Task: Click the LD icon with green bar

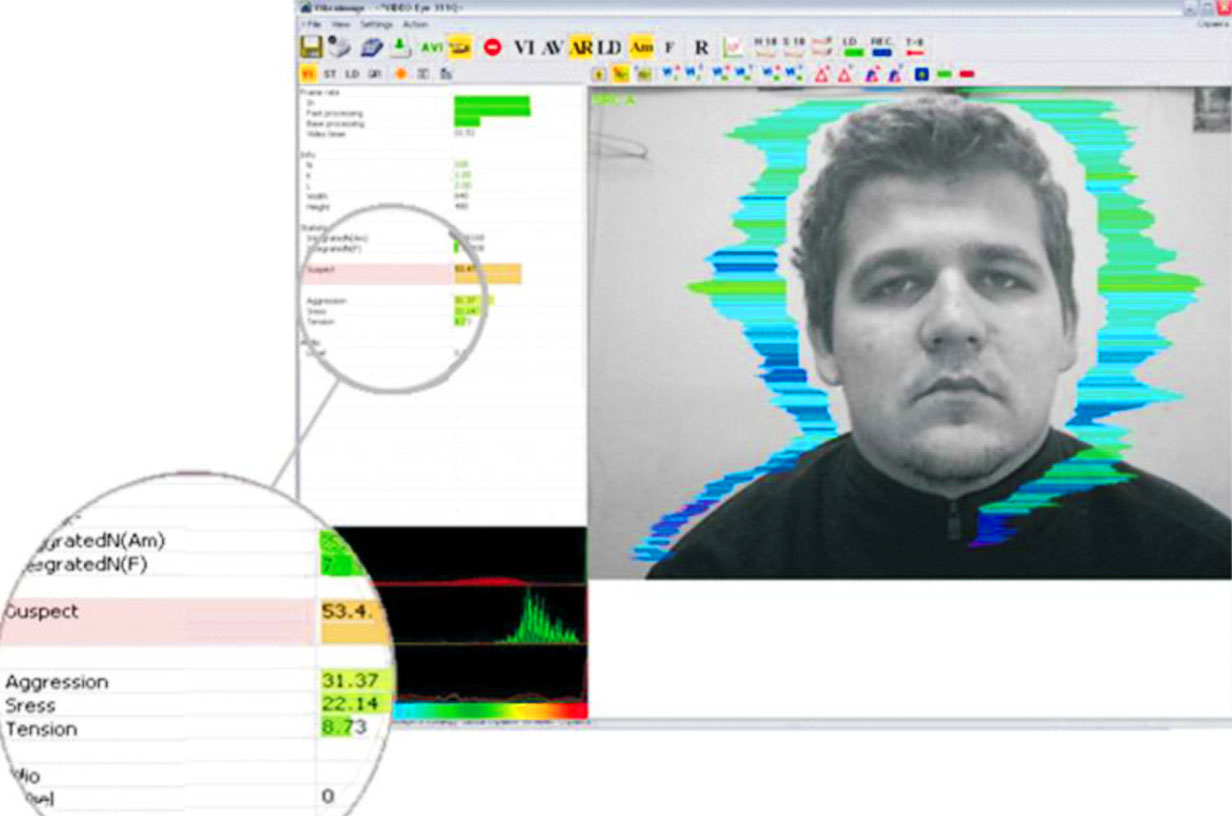Action: (851, 46)
